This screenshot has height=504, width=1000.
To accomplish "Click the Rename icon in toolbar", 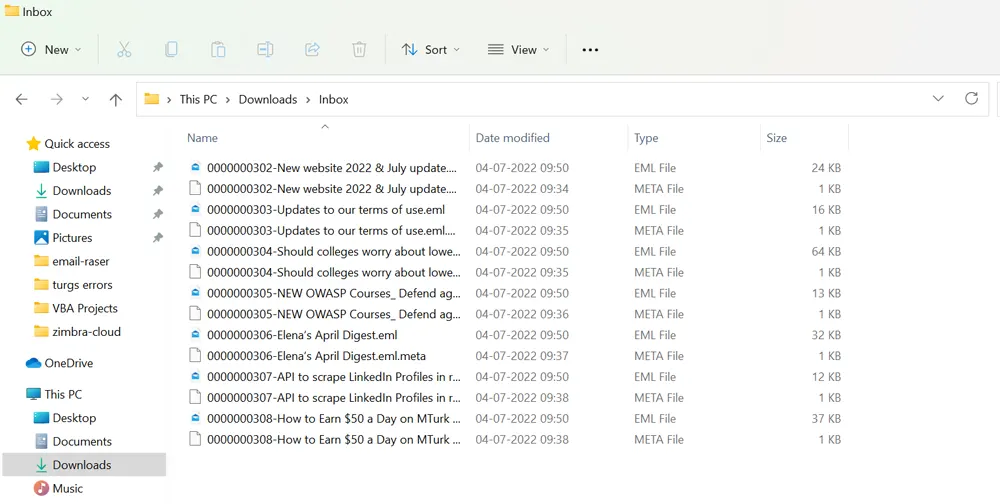I will (265, 49).
